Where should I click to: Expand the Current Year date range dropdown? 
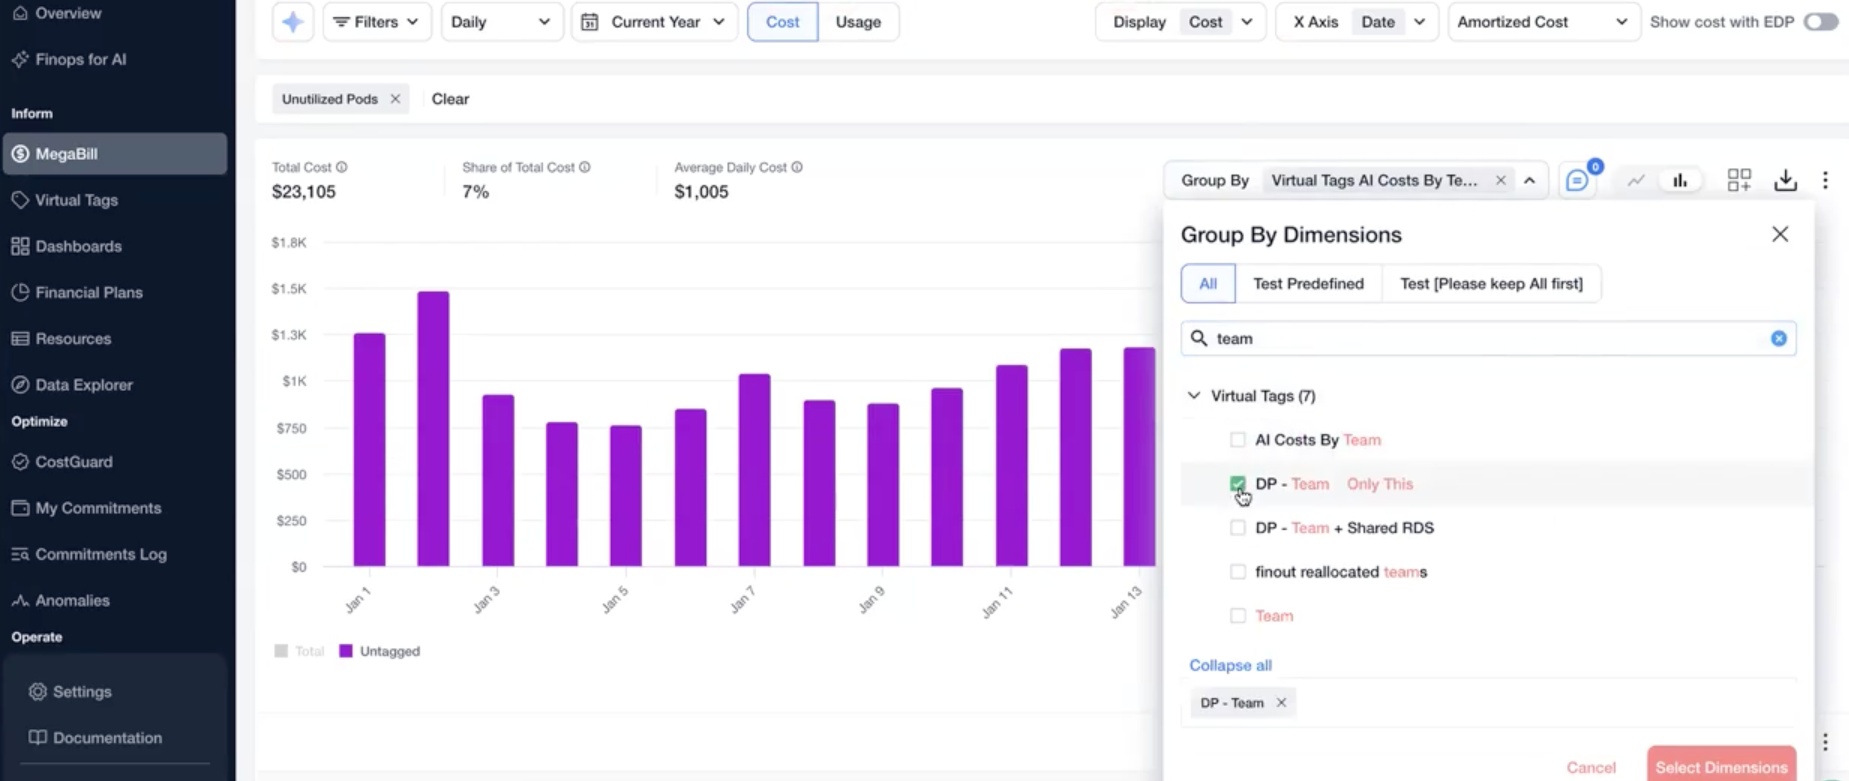pos(654,22)
